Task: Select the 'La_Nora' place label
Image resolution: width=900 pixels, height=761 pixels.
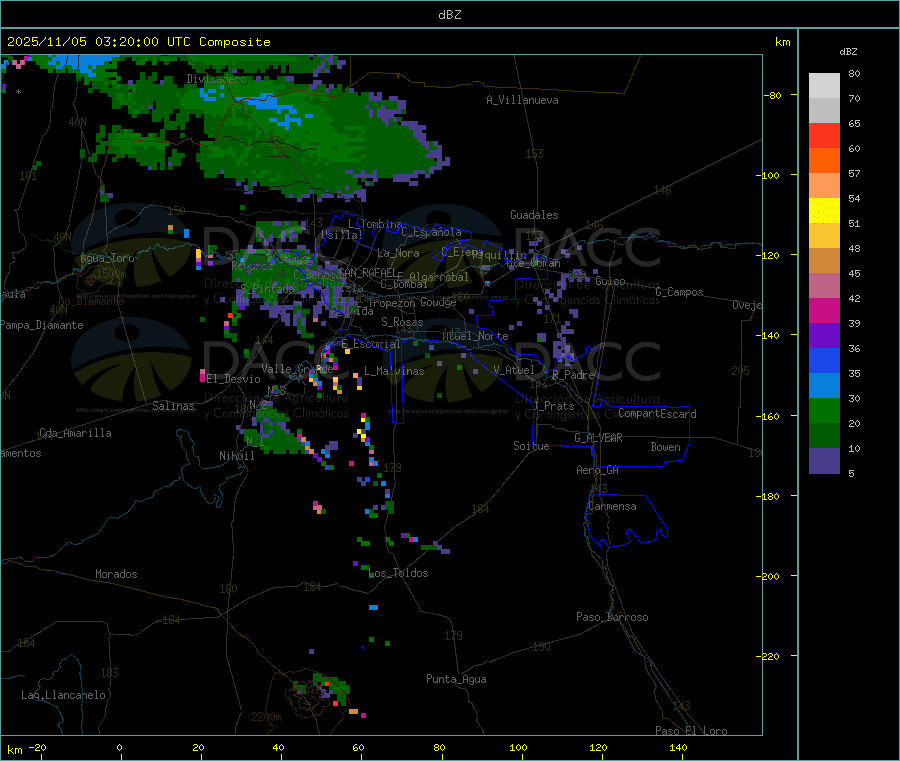Action: click(398, 253)
